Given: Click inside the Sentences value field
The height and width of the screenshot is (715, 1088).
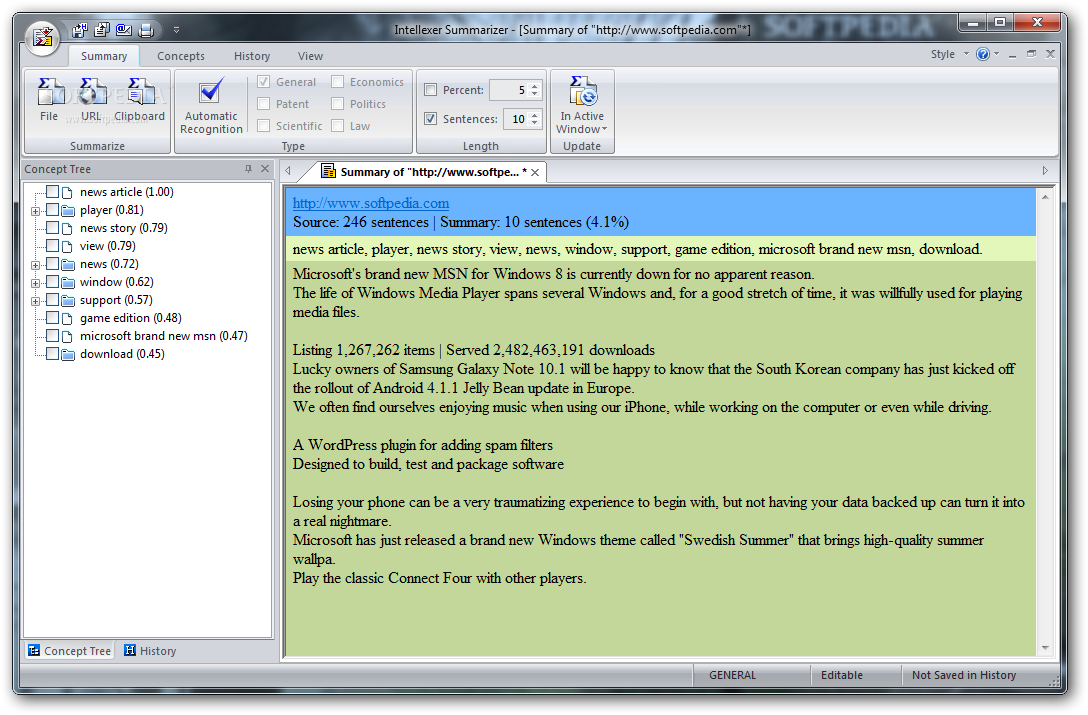Looking at the screenshot, I should pyautogui.click(x=516, y=119).
